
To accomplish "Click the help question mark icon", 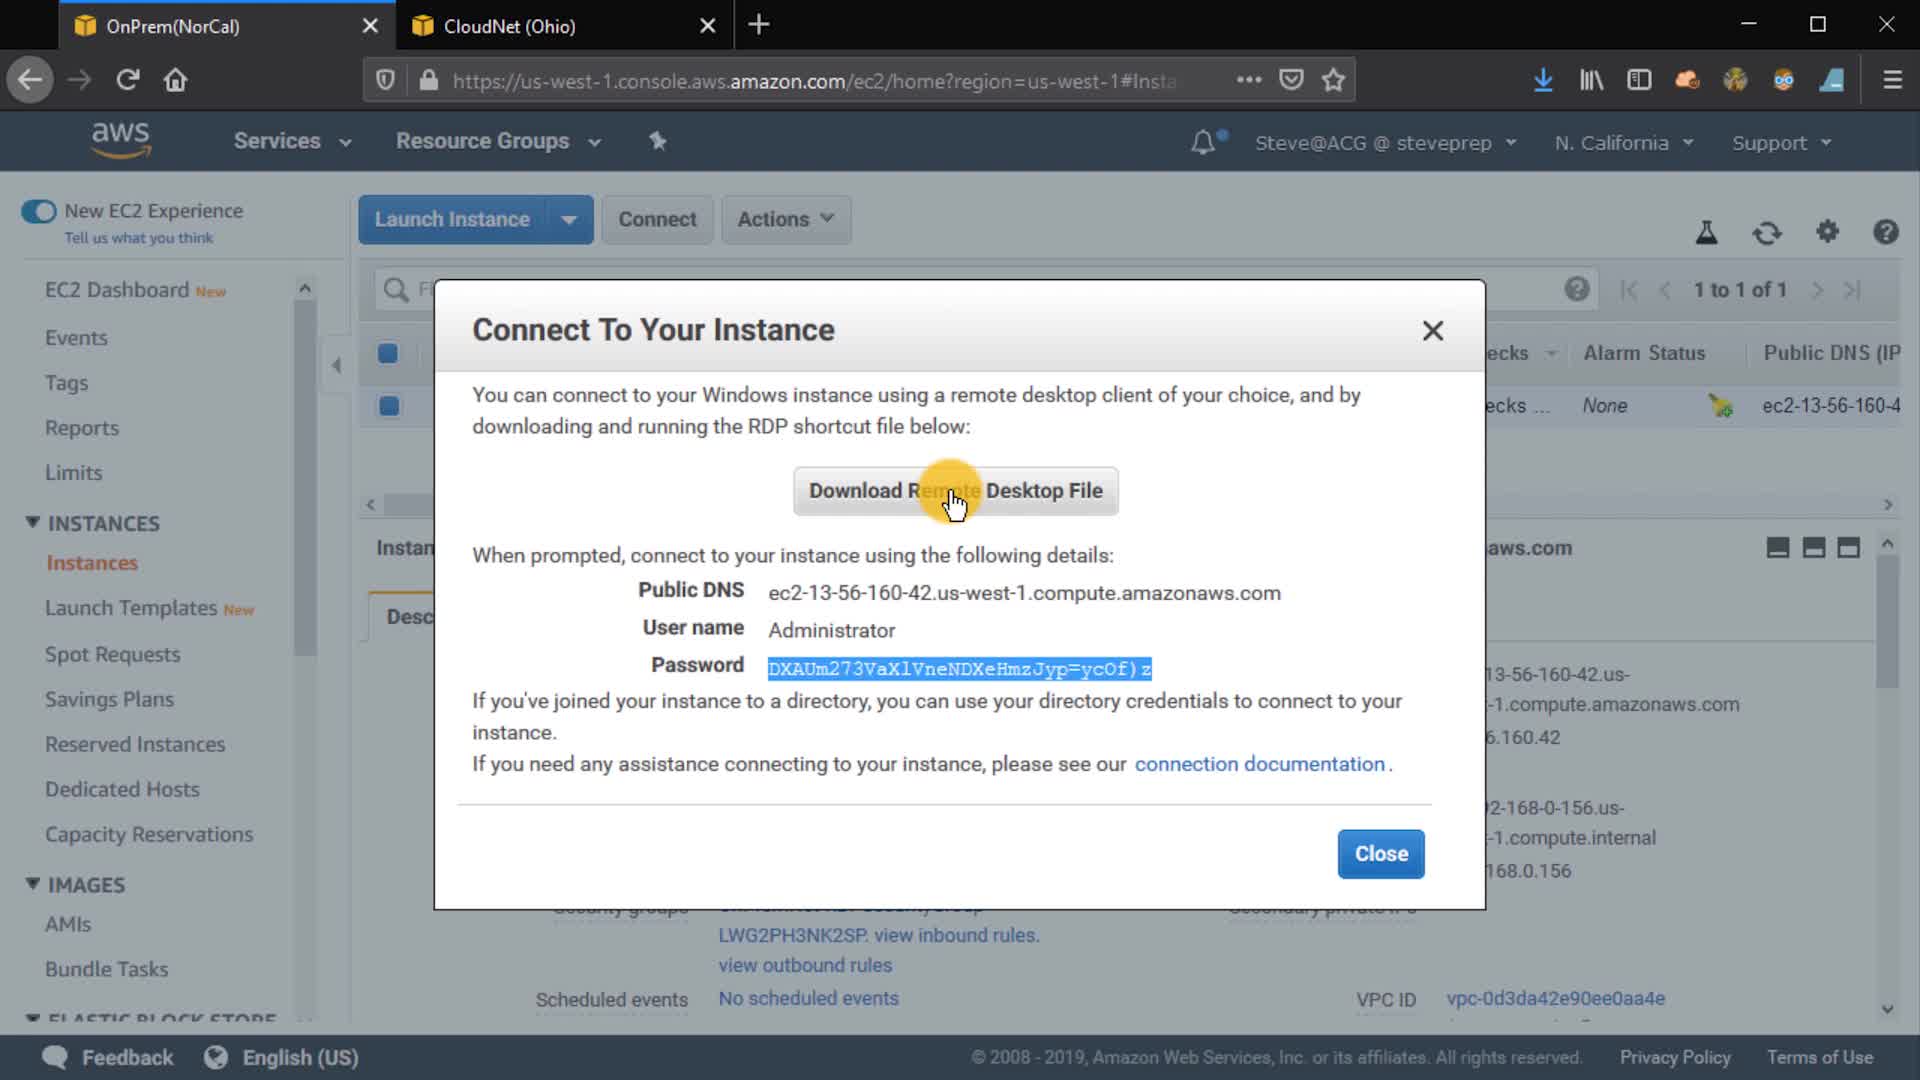I will coord(1885,232).
